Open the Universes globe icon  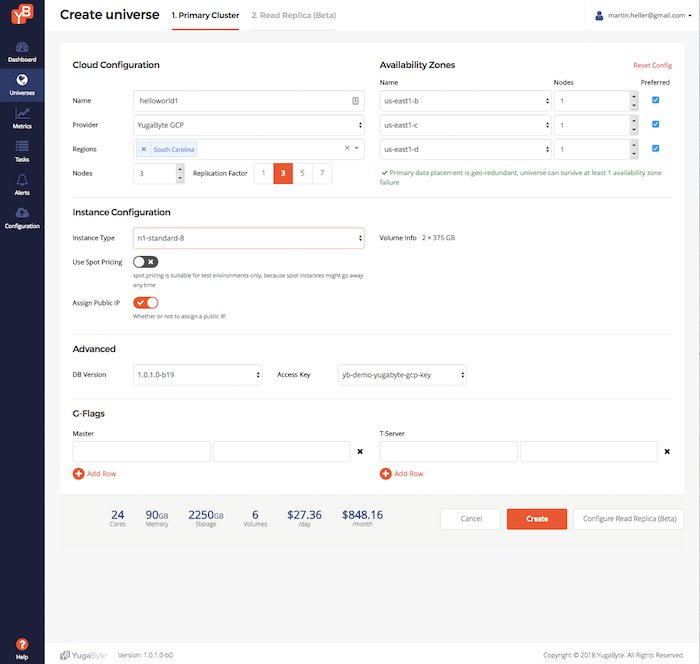[22, 80]
